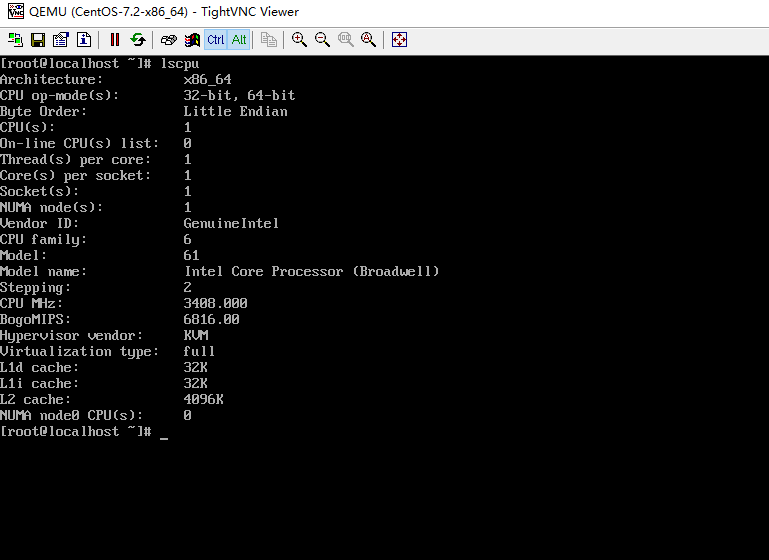Switch to full screen mode icon

tap(399, 40)
